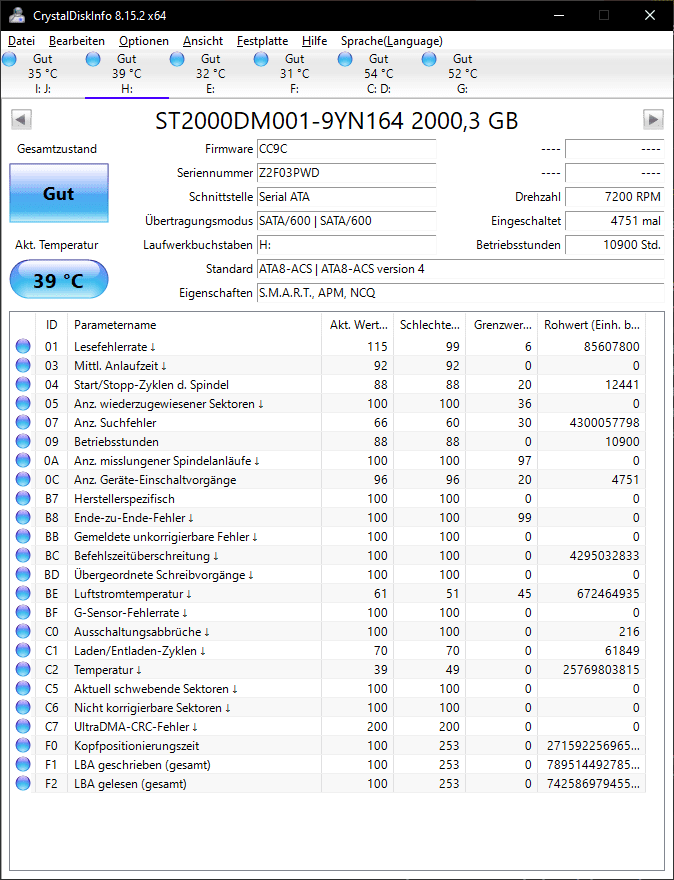Click the Standard field ATA8-ACS
Viewport: 674px width, 880px height.
click(460, 269)
